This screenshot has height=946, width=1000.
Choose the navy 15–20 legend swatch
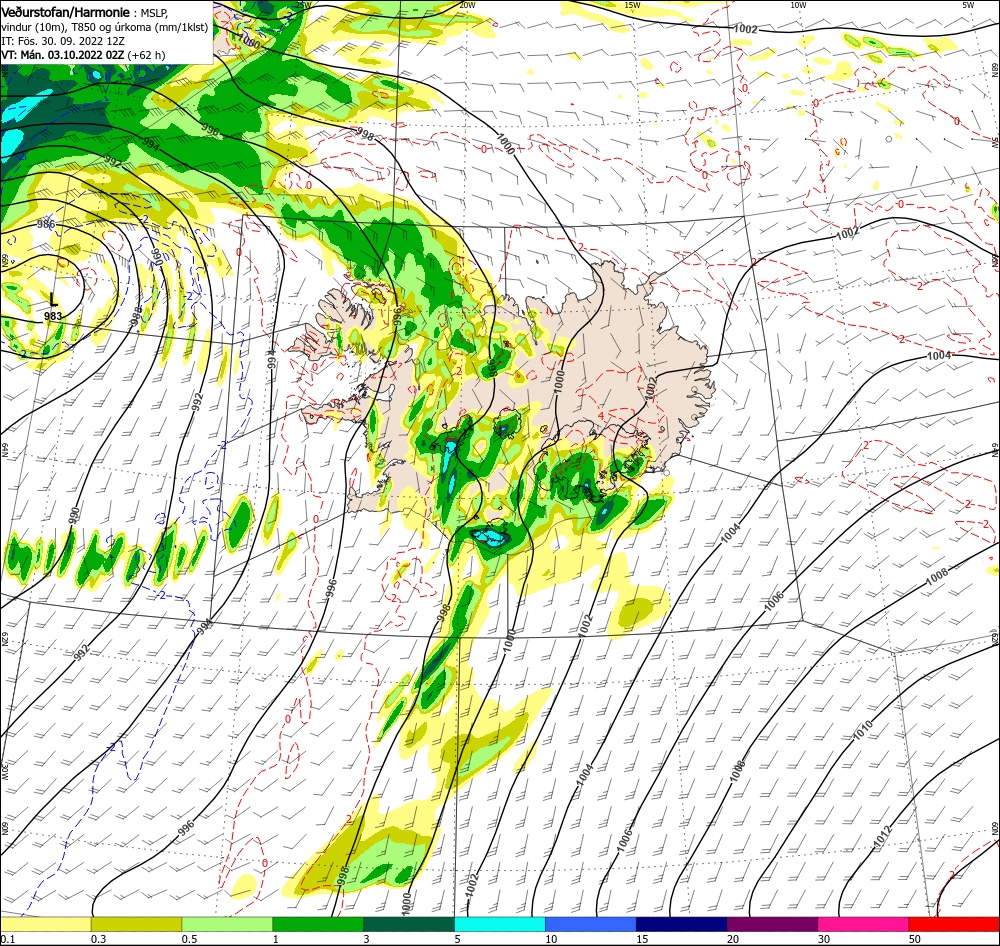(682, 924)
